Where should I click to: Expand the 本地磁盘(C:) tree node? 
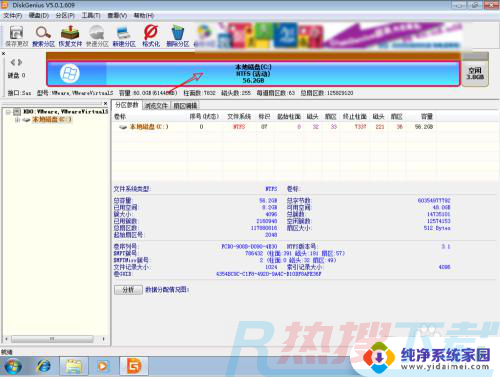click(x=17, y=120)
